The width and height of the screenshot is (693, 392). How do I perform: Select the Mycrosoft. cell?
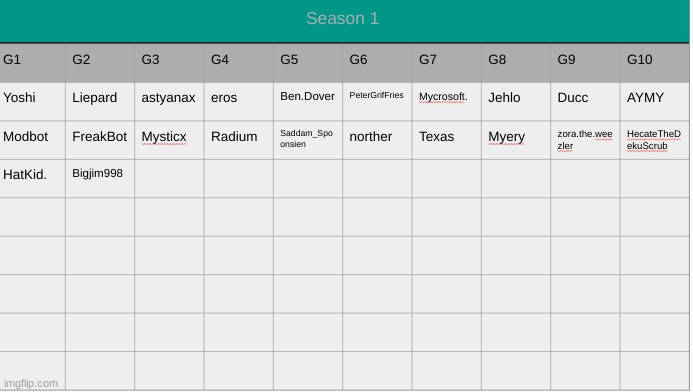447,102
